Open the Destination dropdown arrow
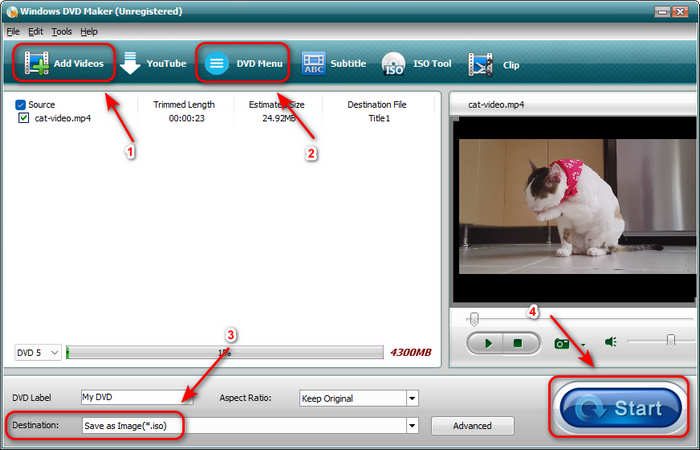Viewport: 700px width, 450px height. (x=412, y=426)
